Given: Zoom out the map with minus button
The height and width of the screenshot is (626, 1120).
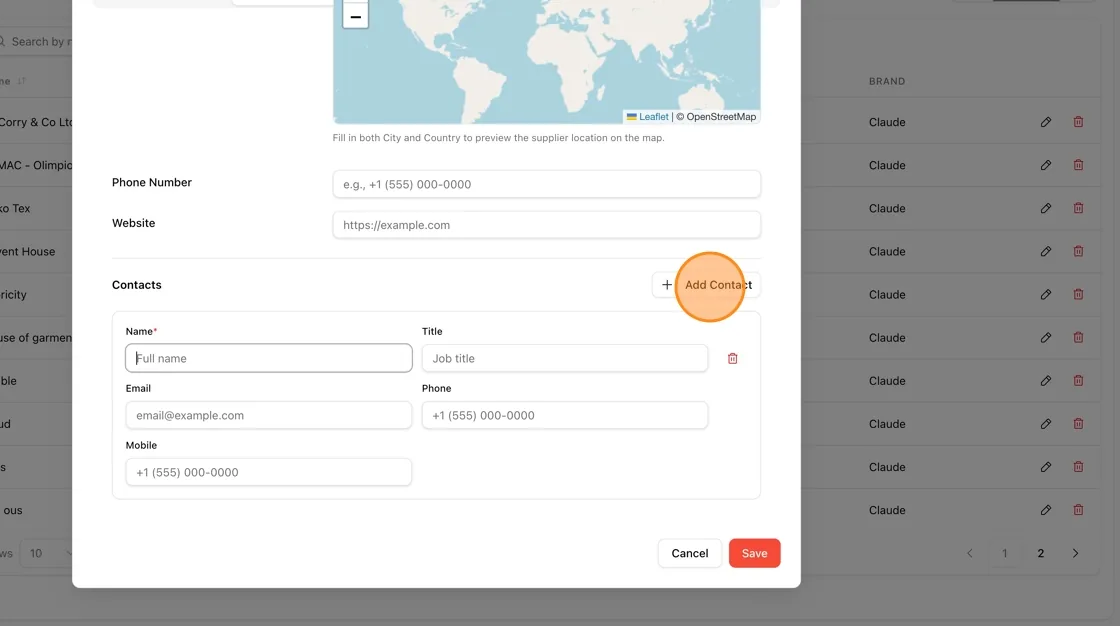Looking at the screenshot, I should [355, 16].
